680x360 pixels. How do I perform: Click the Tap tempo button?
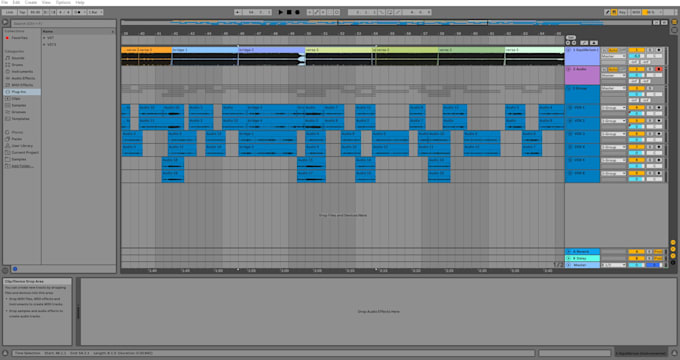[23, 12]
